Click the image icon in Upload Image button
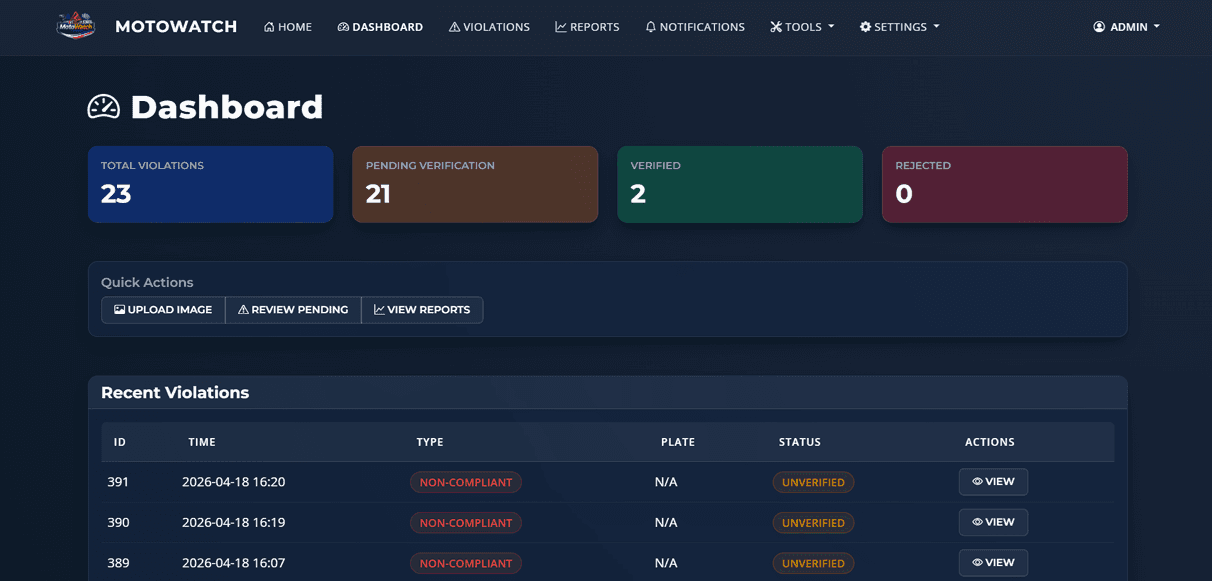Image resolution: width=1212 pixels, height=581 pixels. point(119,310)
